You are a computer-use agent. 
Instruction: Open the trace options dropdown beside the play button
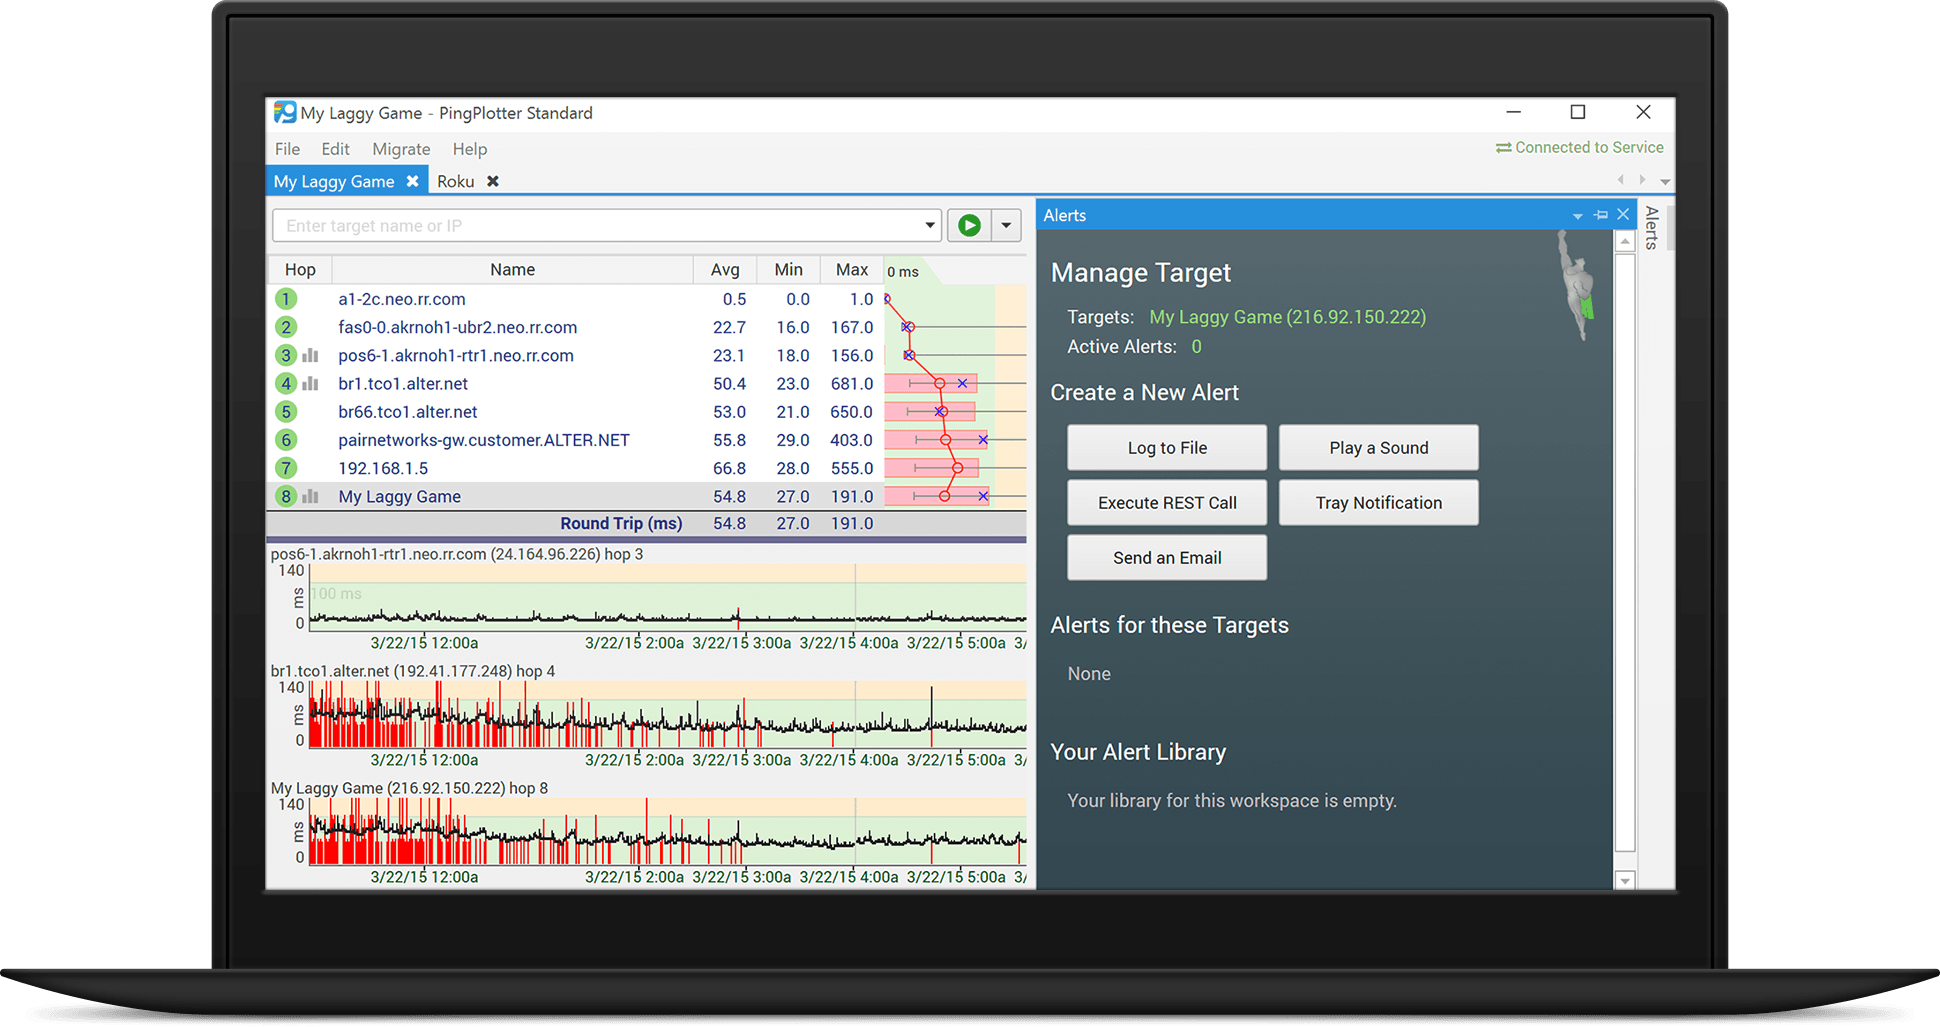click(1006, 225)
